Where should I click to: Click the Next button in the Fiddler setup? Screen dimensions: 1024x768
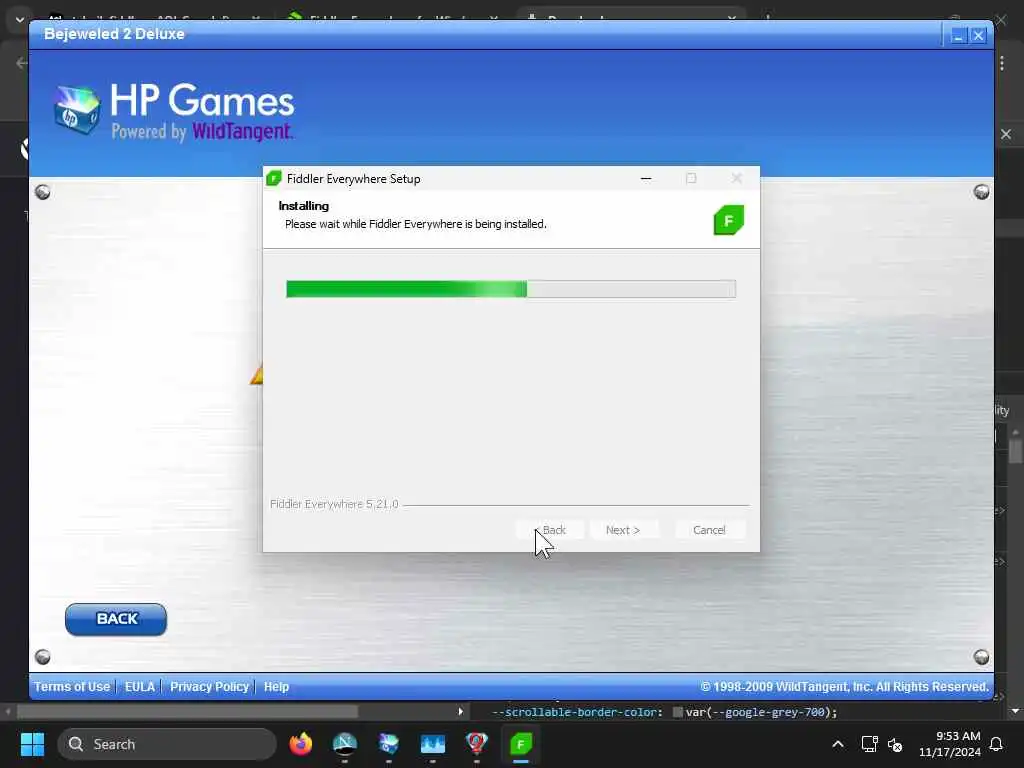pyautogui.click(x=623, y=530)
